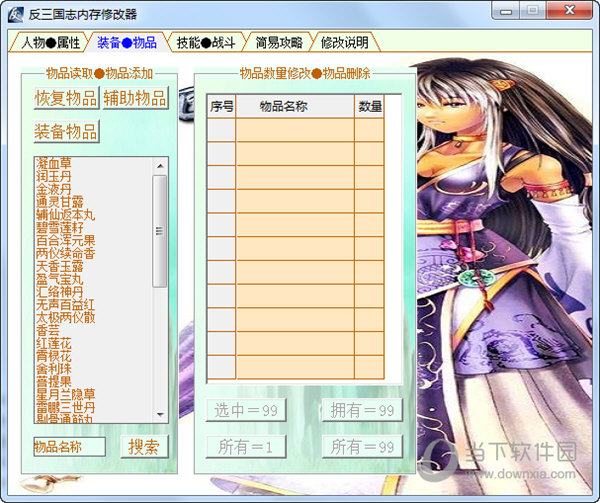600x503 pixels.
Task: Click the 数量 column header
Action: pos(369,106)
